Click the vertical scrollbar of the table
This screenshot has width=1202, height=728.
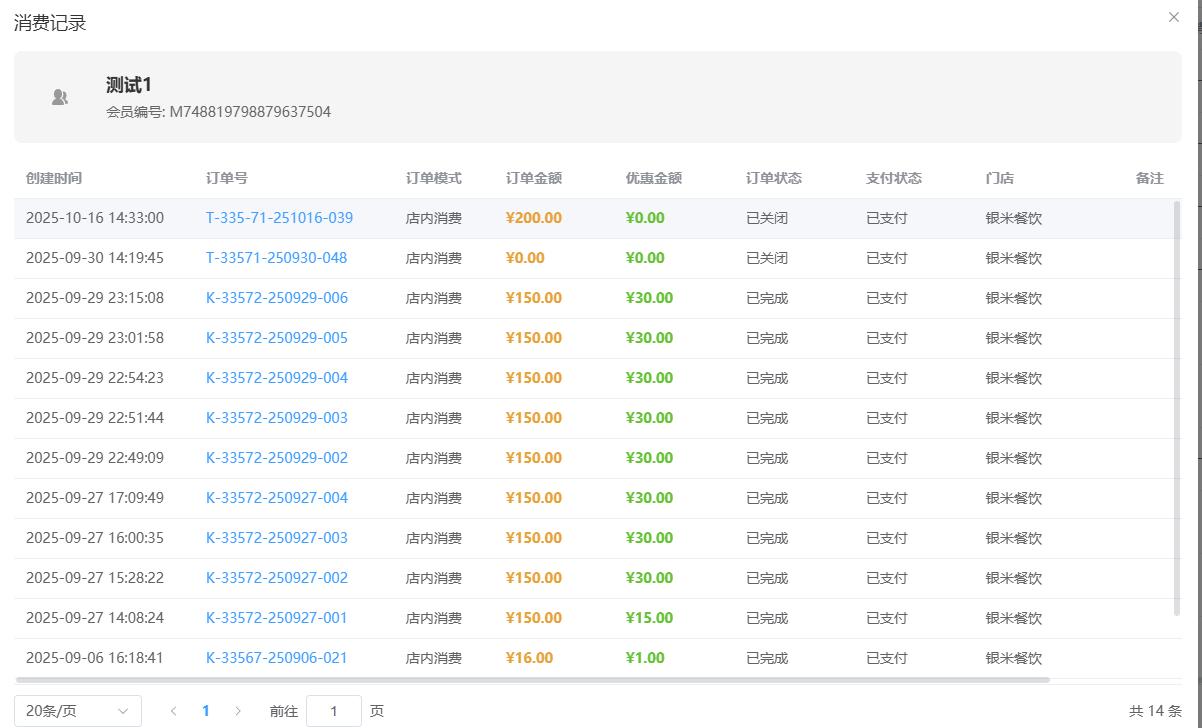(x=1177, y=400)
